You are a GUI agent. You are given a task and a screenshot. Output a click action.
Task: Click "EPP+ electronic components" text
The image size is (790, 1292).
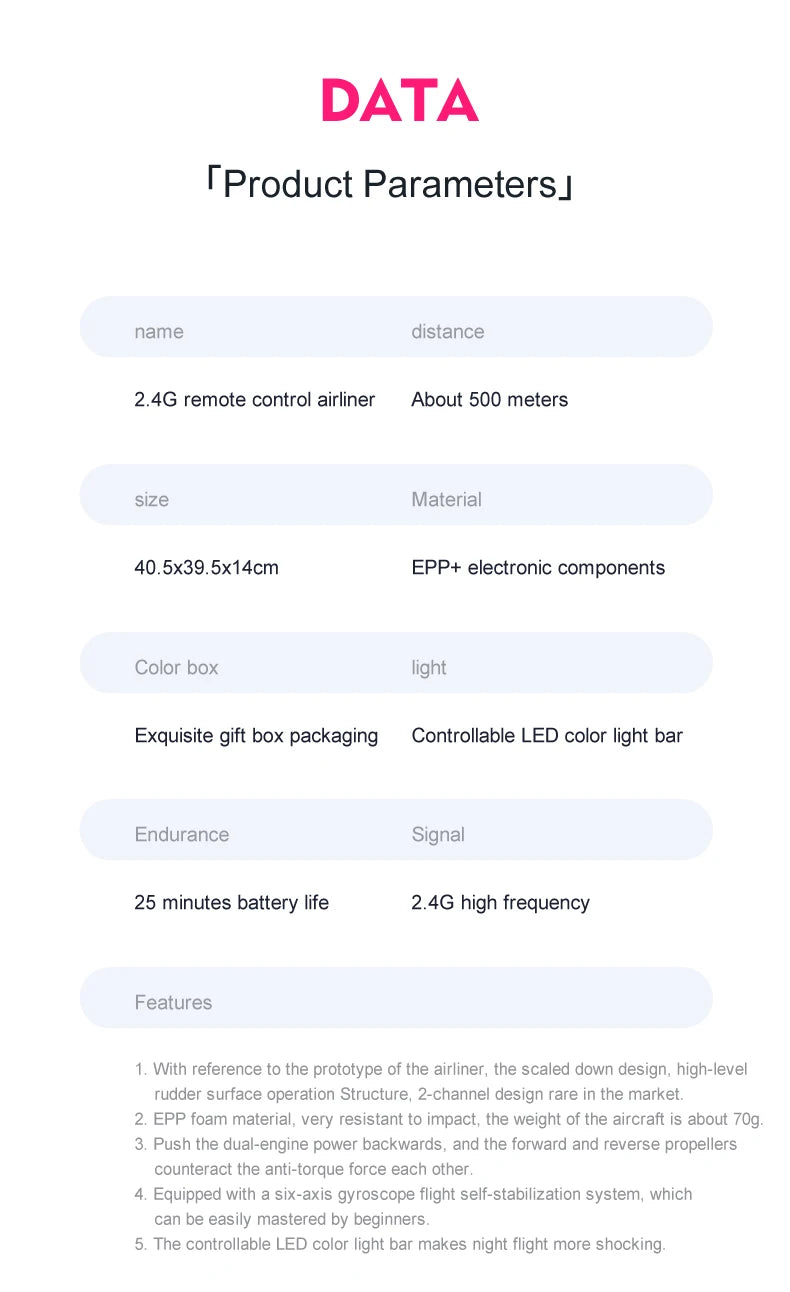(x=538, y=568)
